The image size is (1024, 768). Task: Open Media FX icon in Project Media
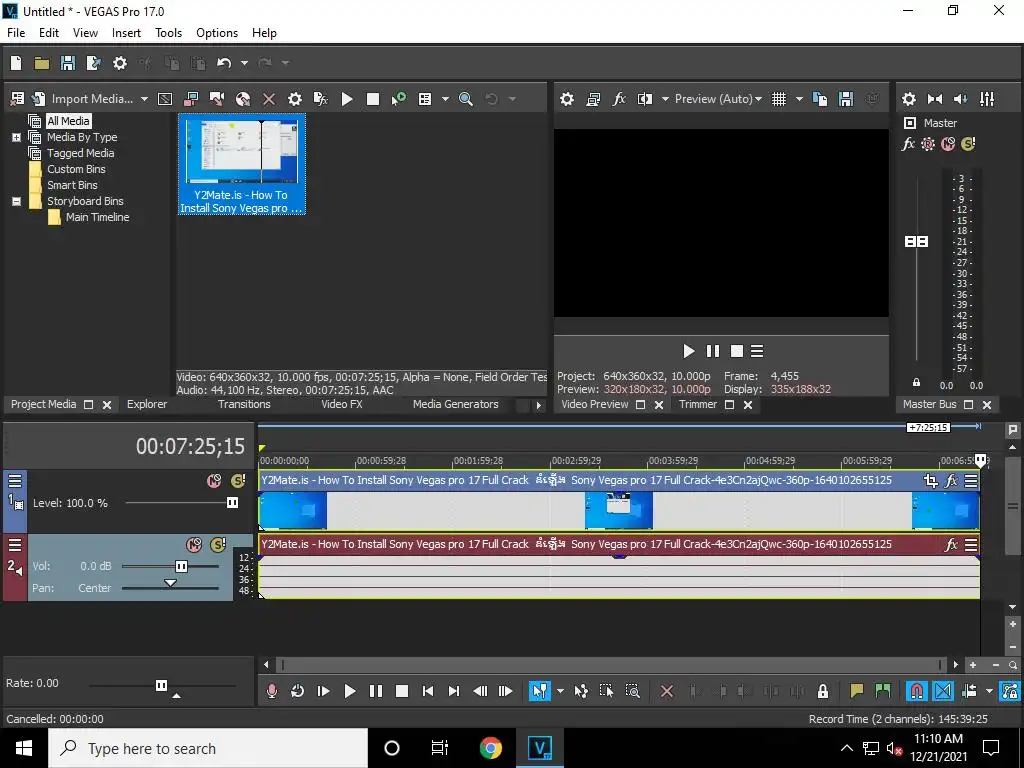[x=321, y=99]
